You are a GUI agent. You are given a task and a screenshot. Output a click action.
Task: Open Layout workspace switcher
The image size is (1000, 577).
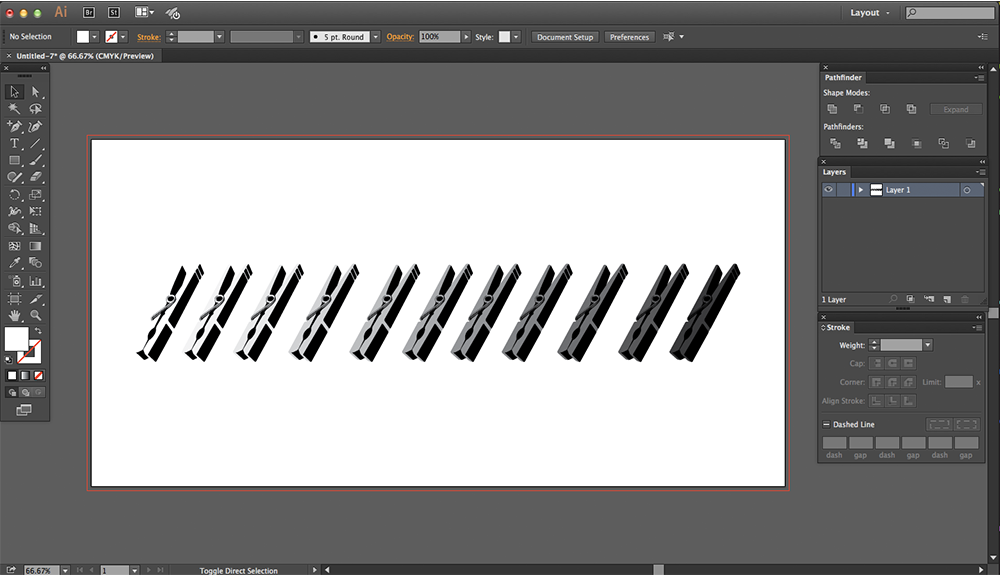tap(869, 13)
